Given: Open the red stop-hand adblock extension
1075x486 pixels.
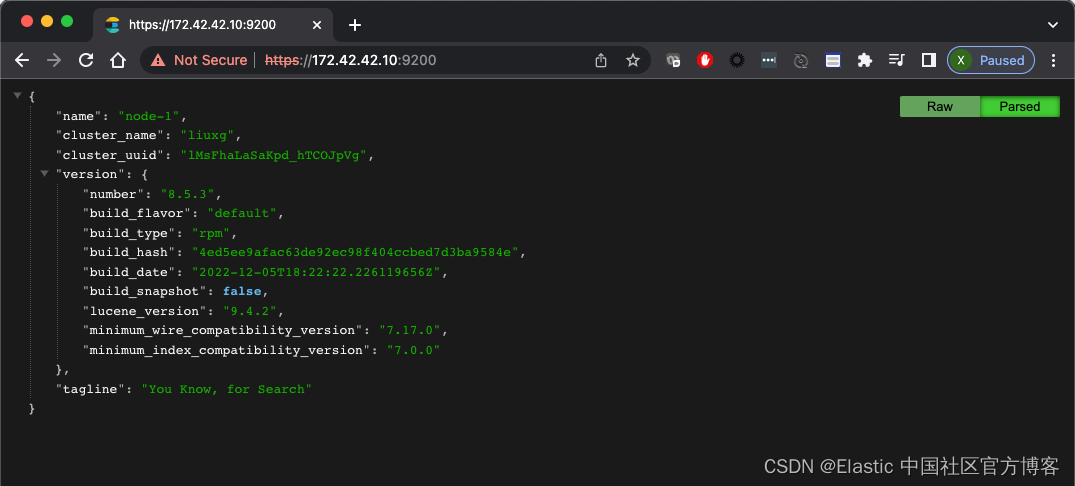Looking at the screenshot, I should tap(705, 60).
